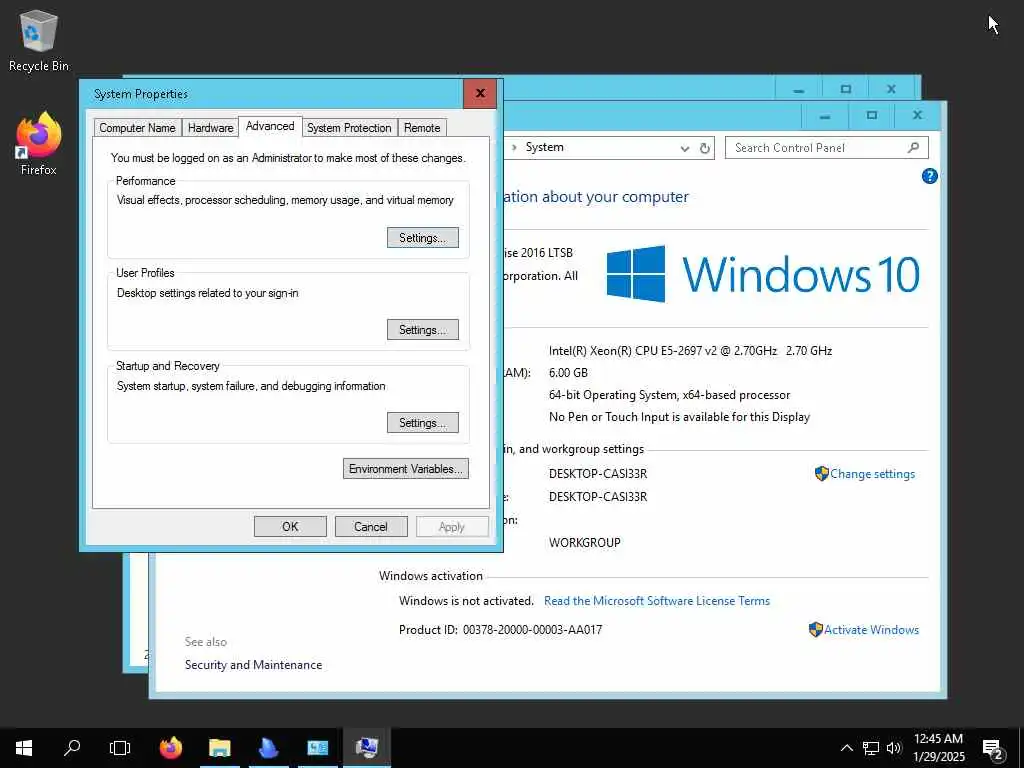Click the help question mark in System window
The height and width of the screenshot is (768, 1024).
click(929, 176)
